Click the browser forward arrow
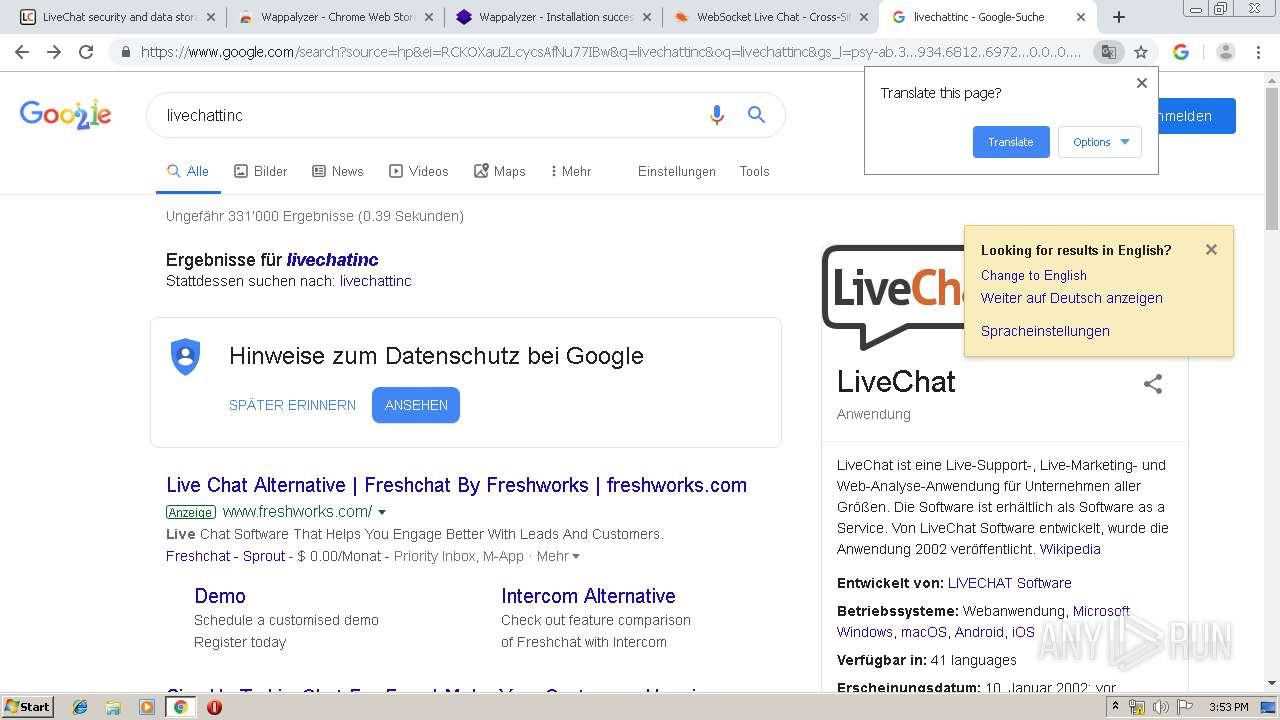 (54, 52)
